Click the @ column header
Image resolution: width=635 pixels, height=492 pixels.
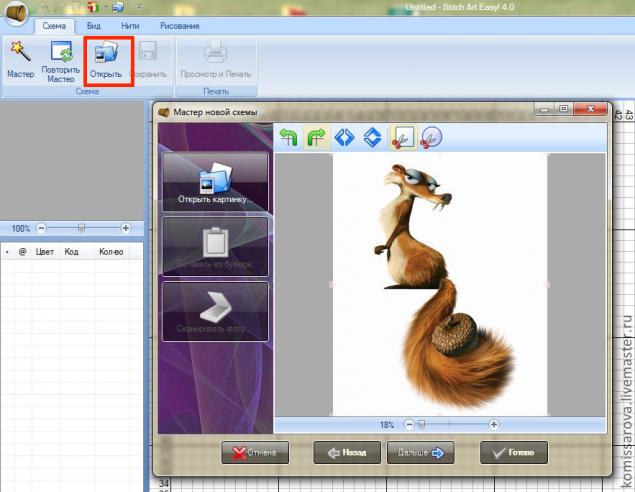click(x=22, y=252)
